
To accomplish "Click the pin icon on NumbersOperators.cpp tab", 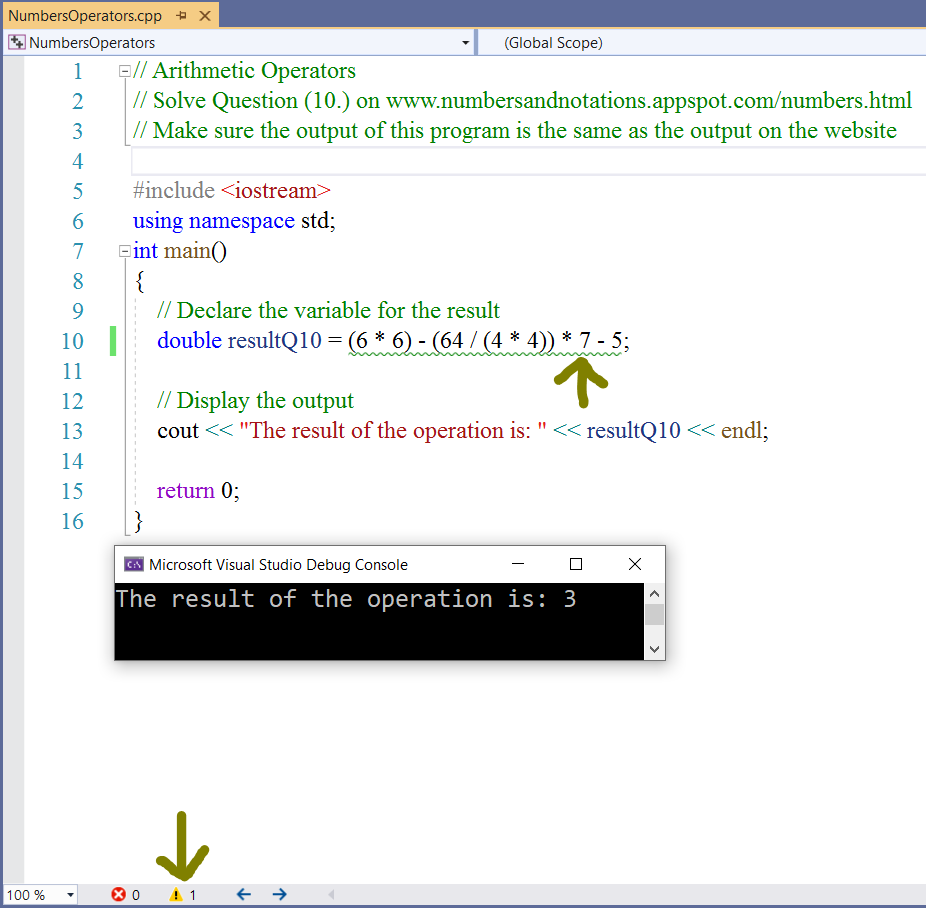I will click(x=182, y=16).
